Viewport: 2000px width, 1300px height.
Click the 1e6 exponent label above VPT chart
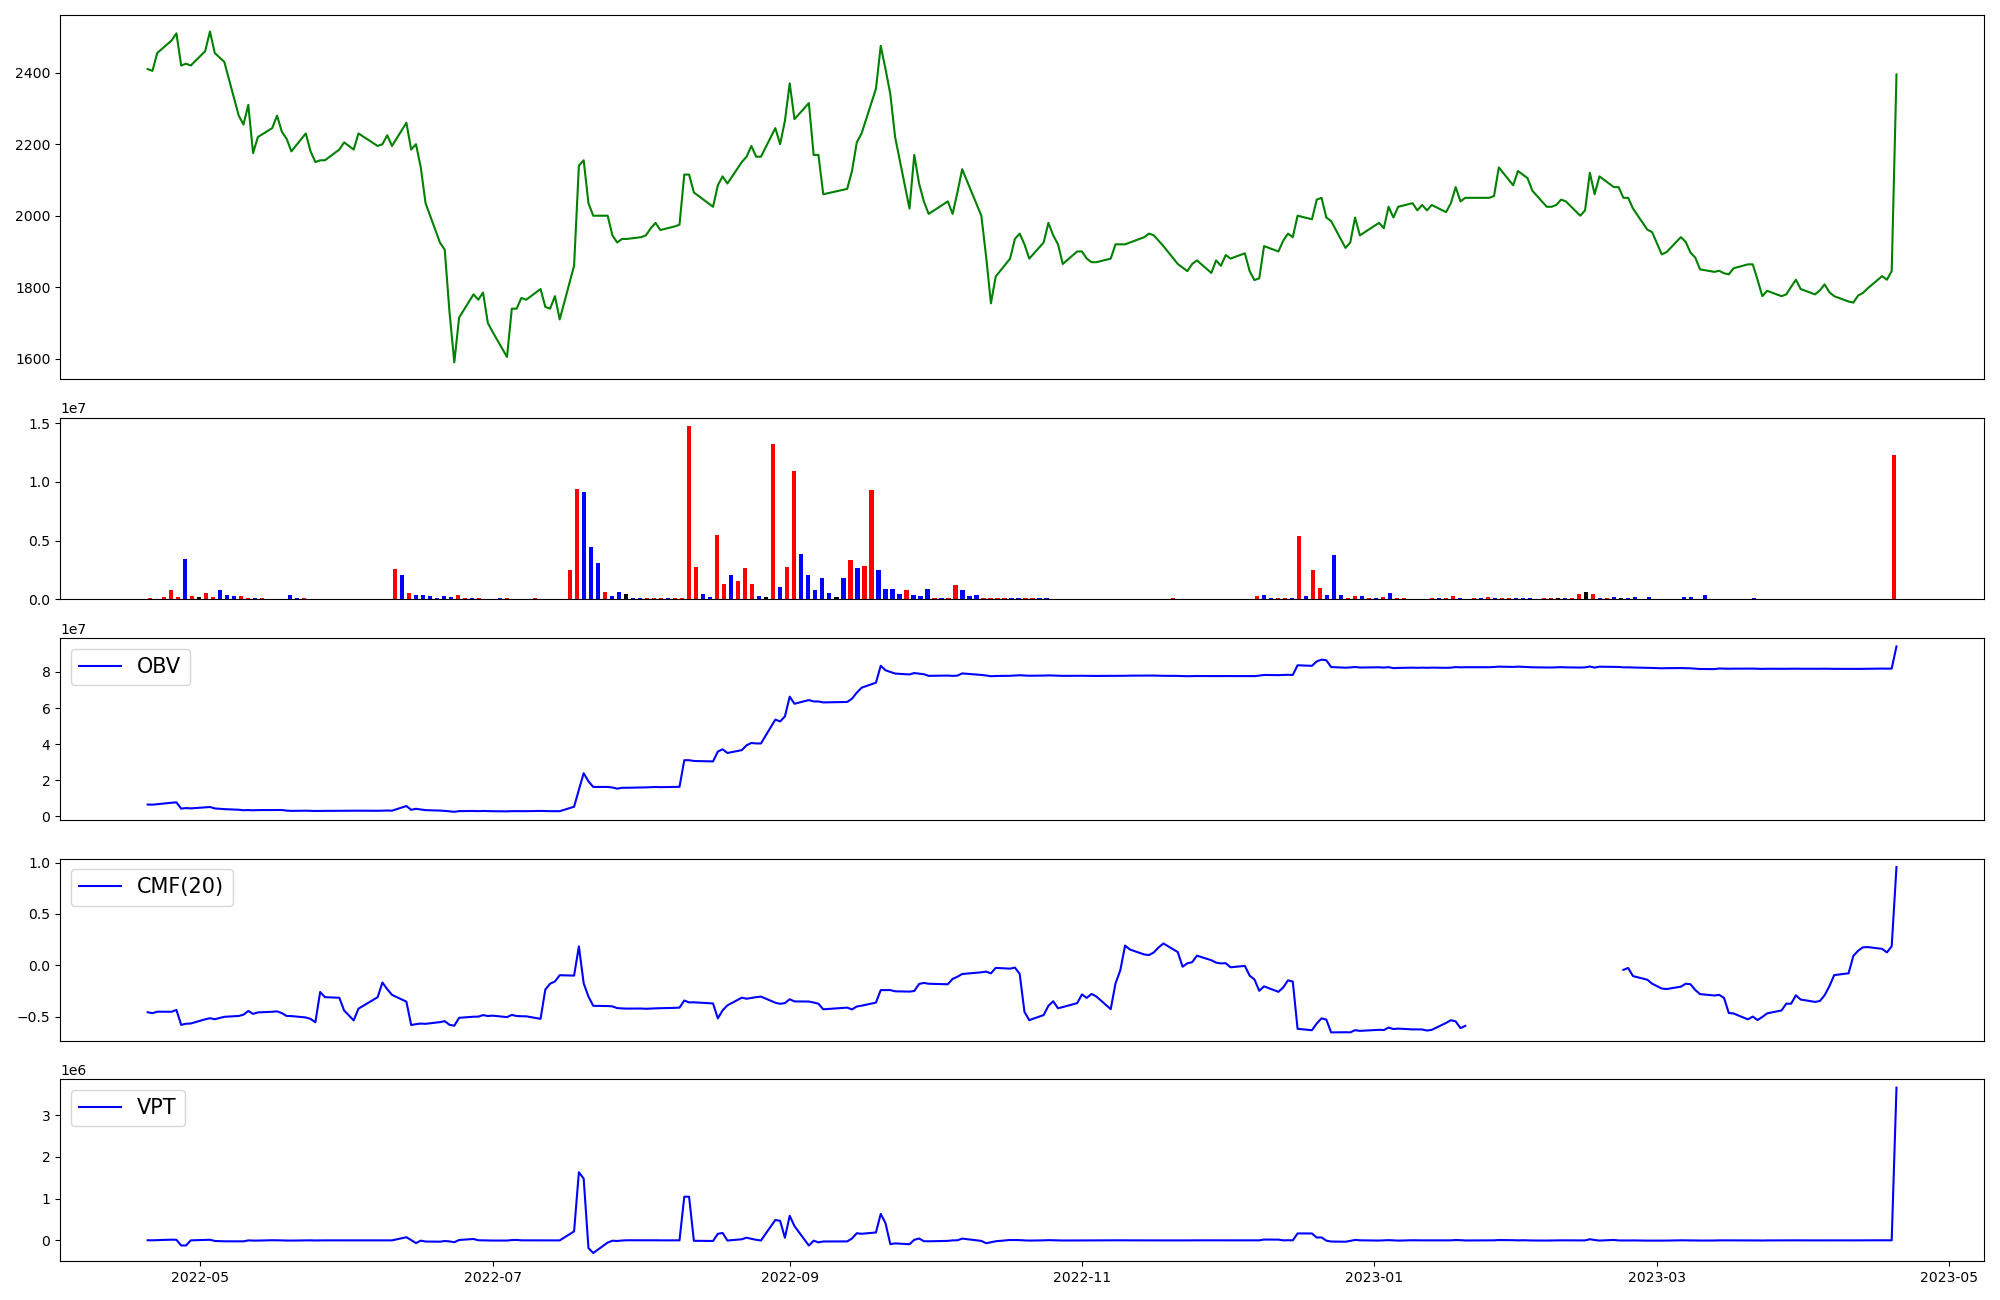tap(74, 1071)
